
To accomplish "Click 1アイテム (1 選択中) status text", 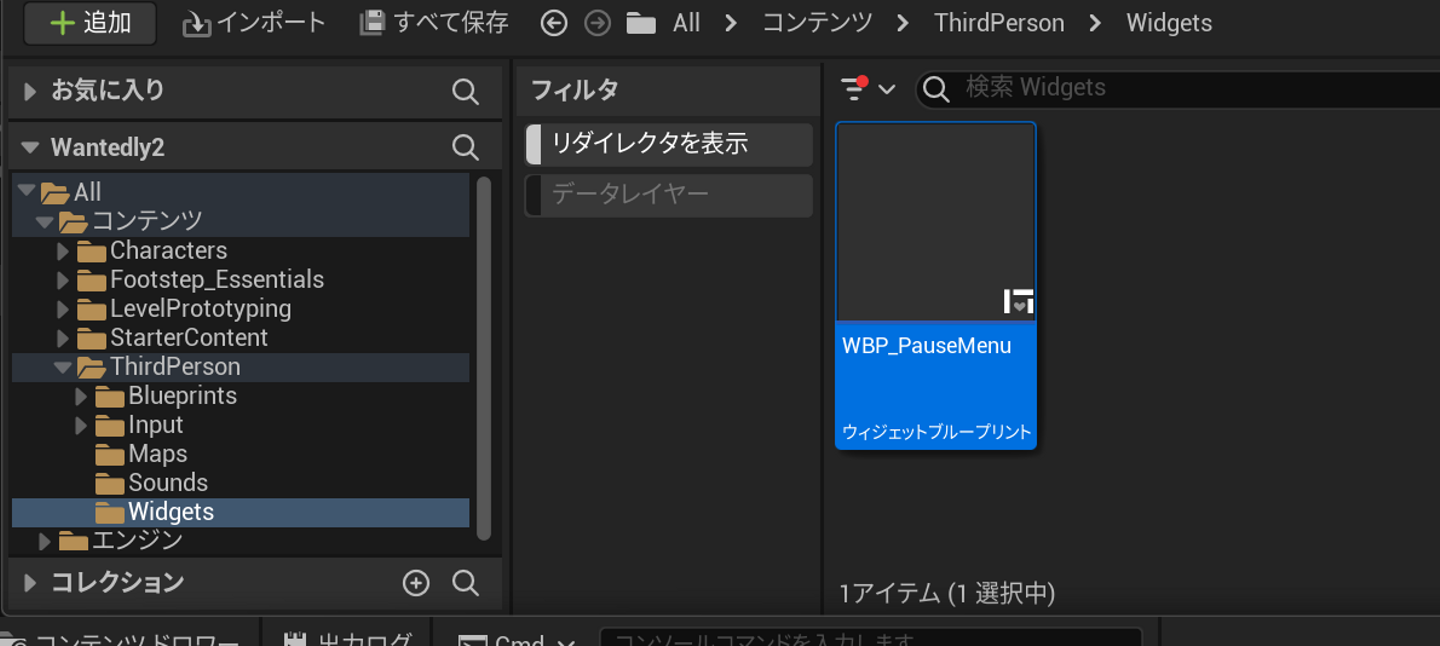I will point(947,593).
